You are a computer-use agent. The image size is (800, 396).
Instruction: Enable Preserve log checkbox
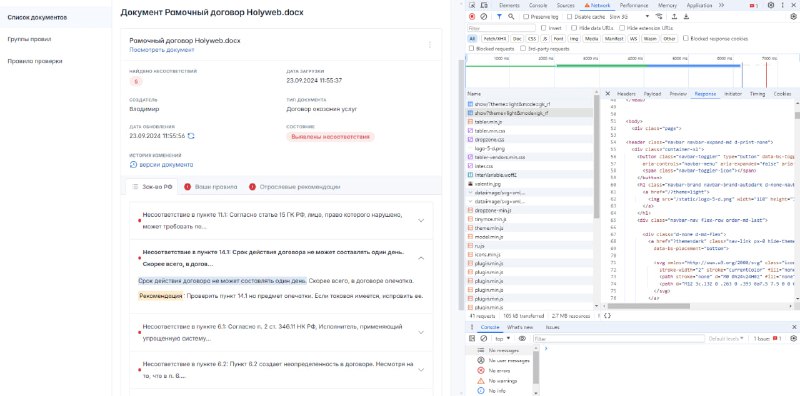541,17
